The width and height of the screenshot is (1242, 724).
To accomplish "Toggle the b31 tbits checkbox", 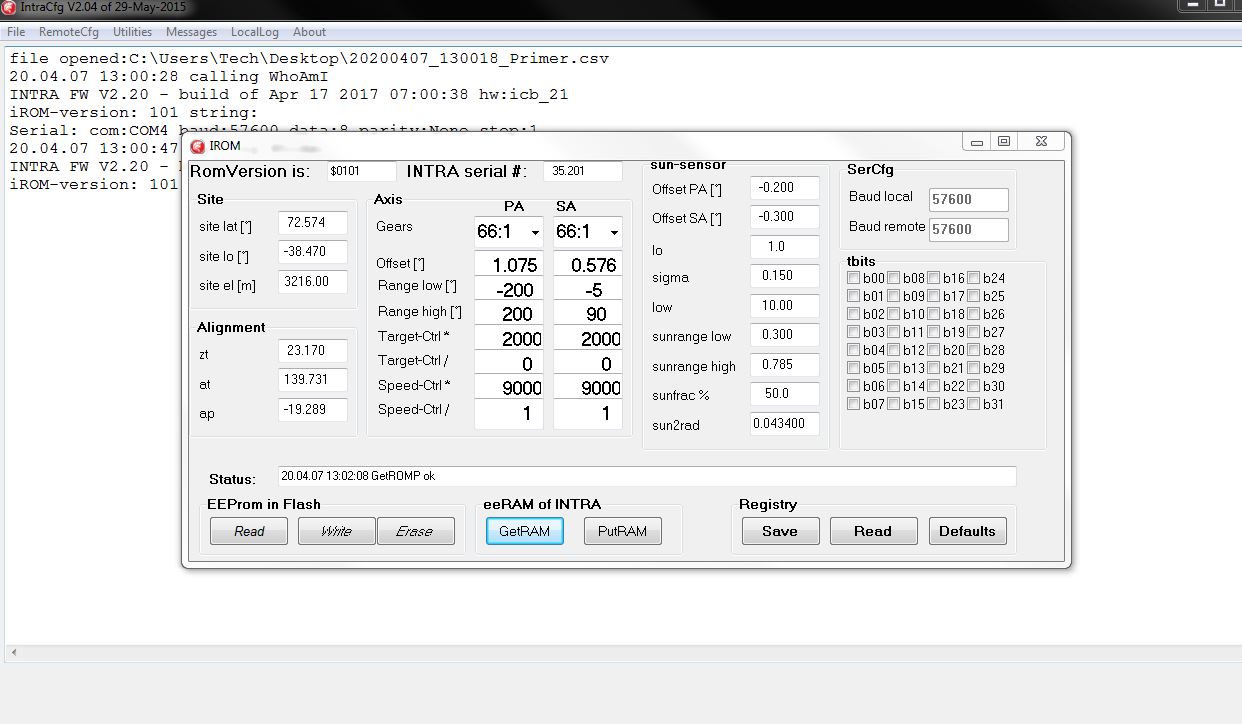I will pos(974,405).
